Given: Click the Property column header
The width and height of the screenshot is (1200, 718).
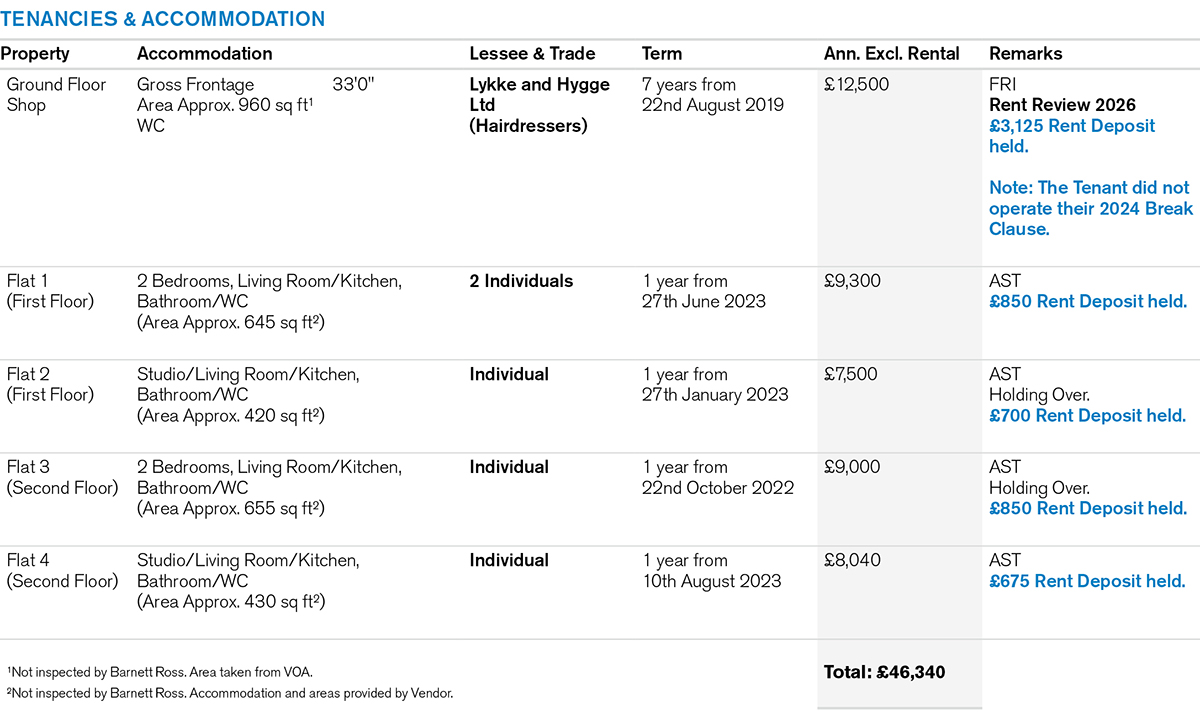Looking at the screenshot, I should click(36, 54).
